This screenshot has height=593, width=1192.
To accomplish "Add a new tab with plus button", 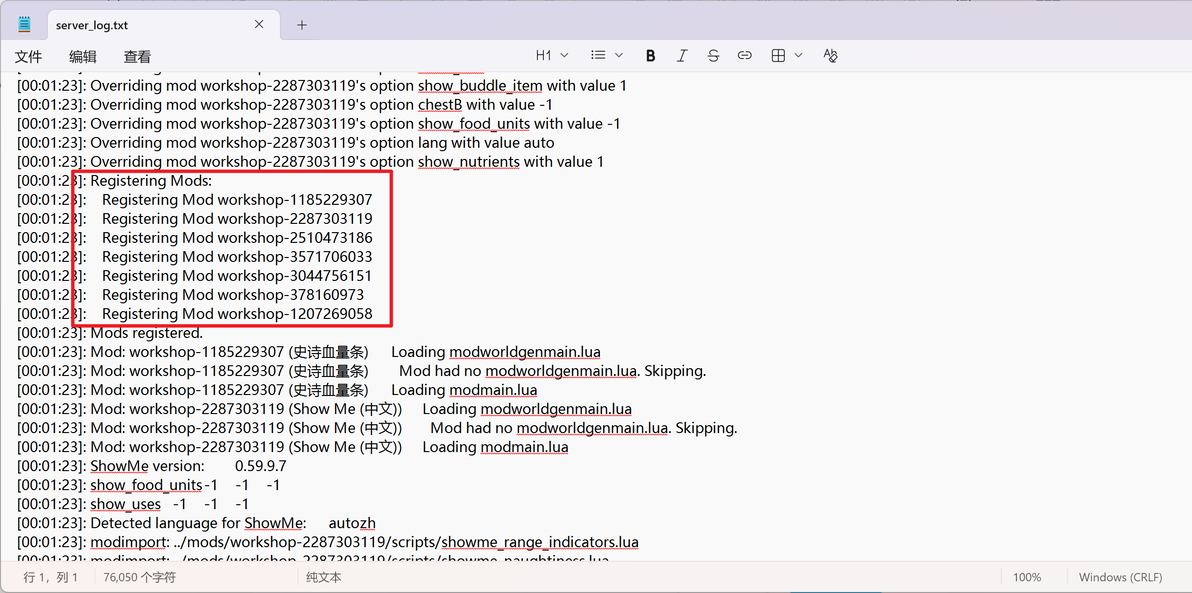I will click(302, 24).
